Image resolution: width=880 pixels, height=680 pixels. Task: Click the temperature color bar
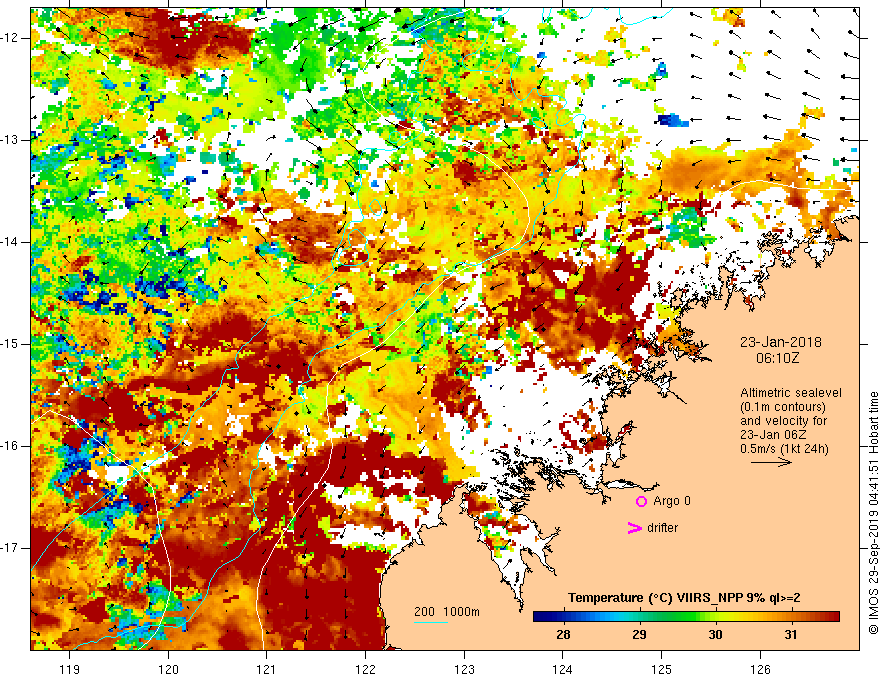click(x=686, y=617)
